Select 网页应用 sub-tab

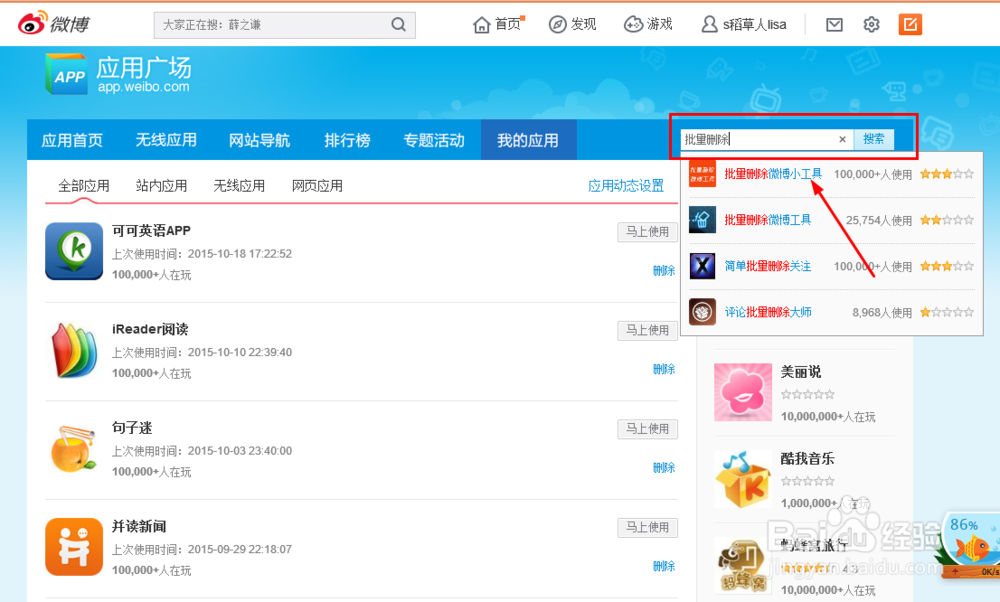point(317,186)
